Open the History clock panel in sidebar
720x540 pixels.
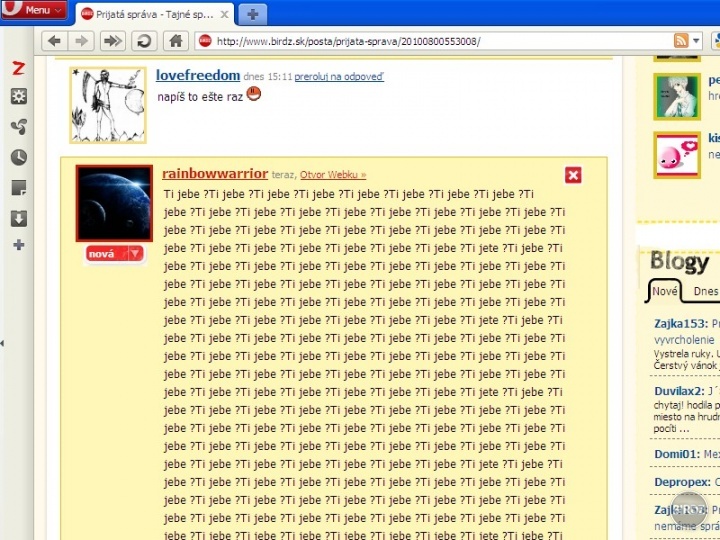coord(18,157)
